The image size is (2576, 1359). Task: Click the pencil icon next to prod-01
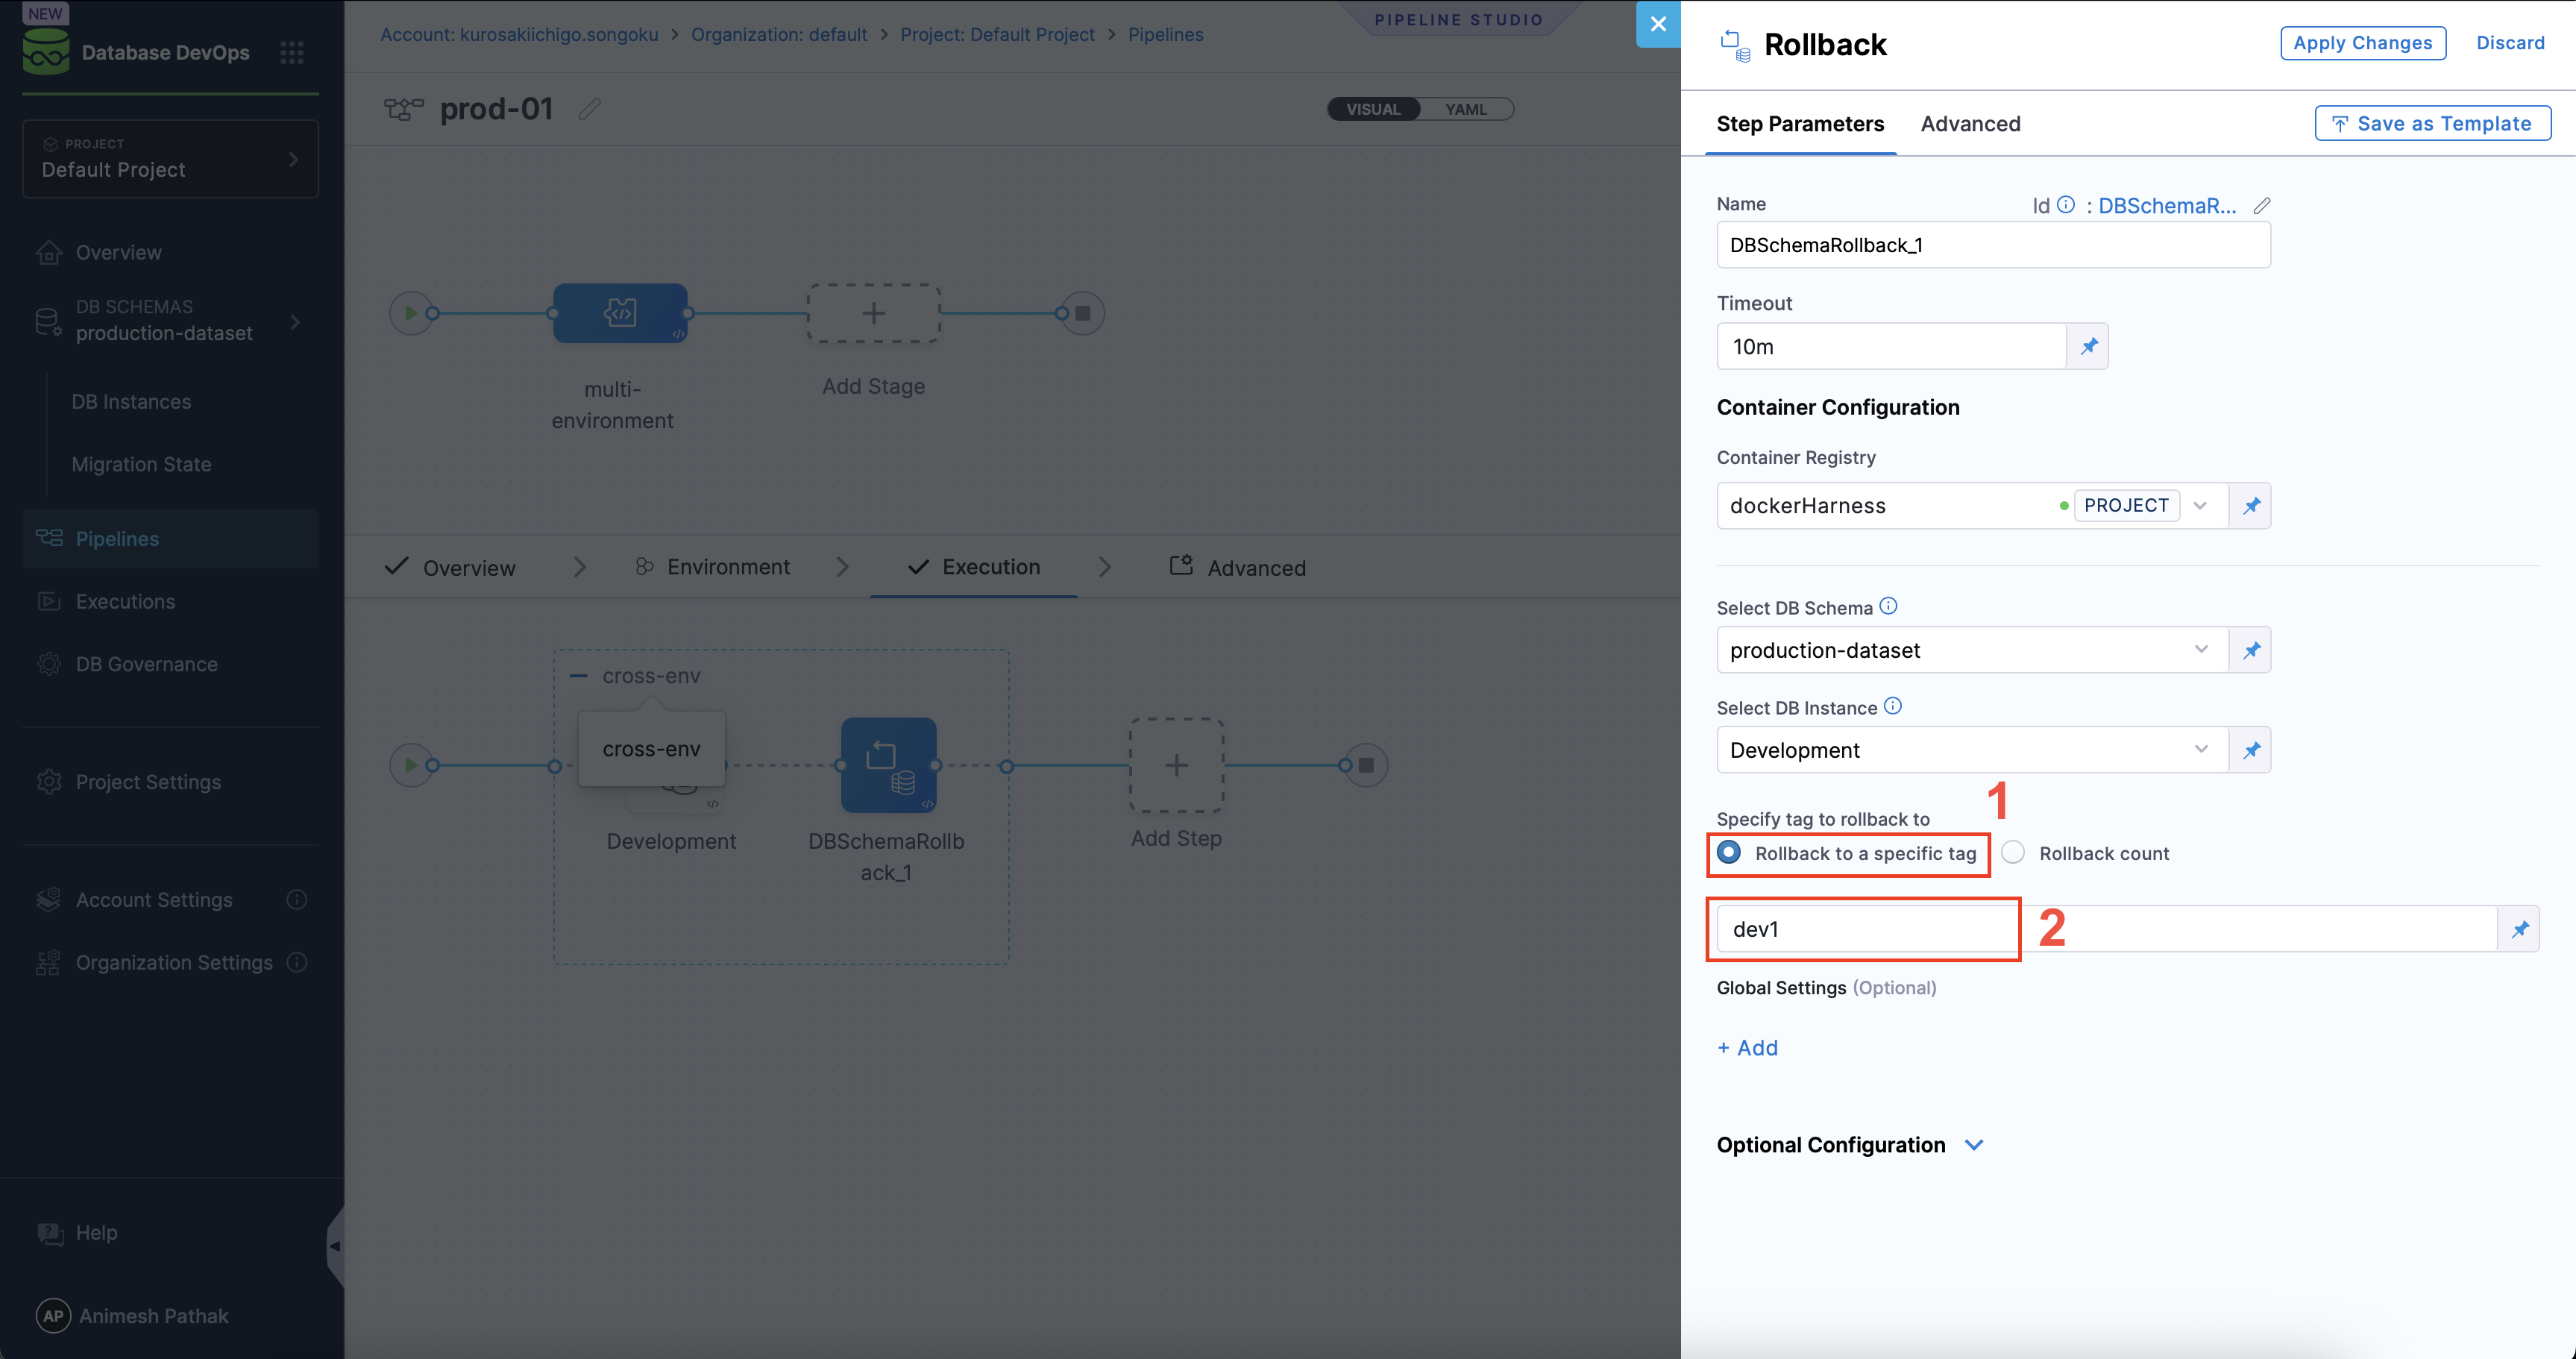tap(590, 108)
